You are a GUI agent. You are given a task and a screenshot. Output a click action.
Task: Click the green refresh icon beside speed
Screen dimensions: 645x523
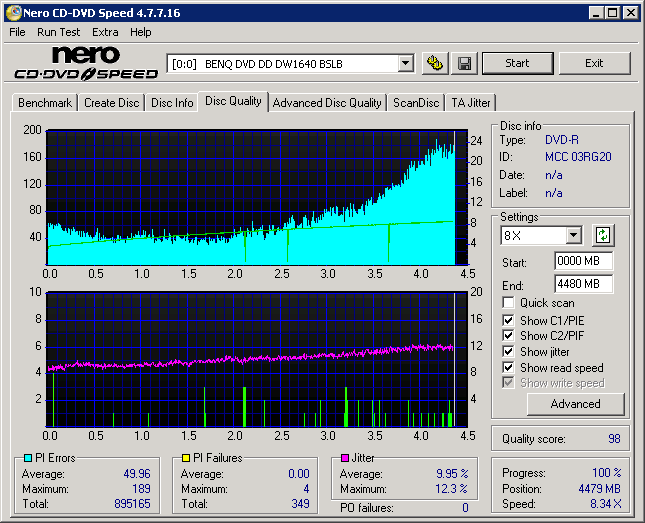click(x=603, y=236)
